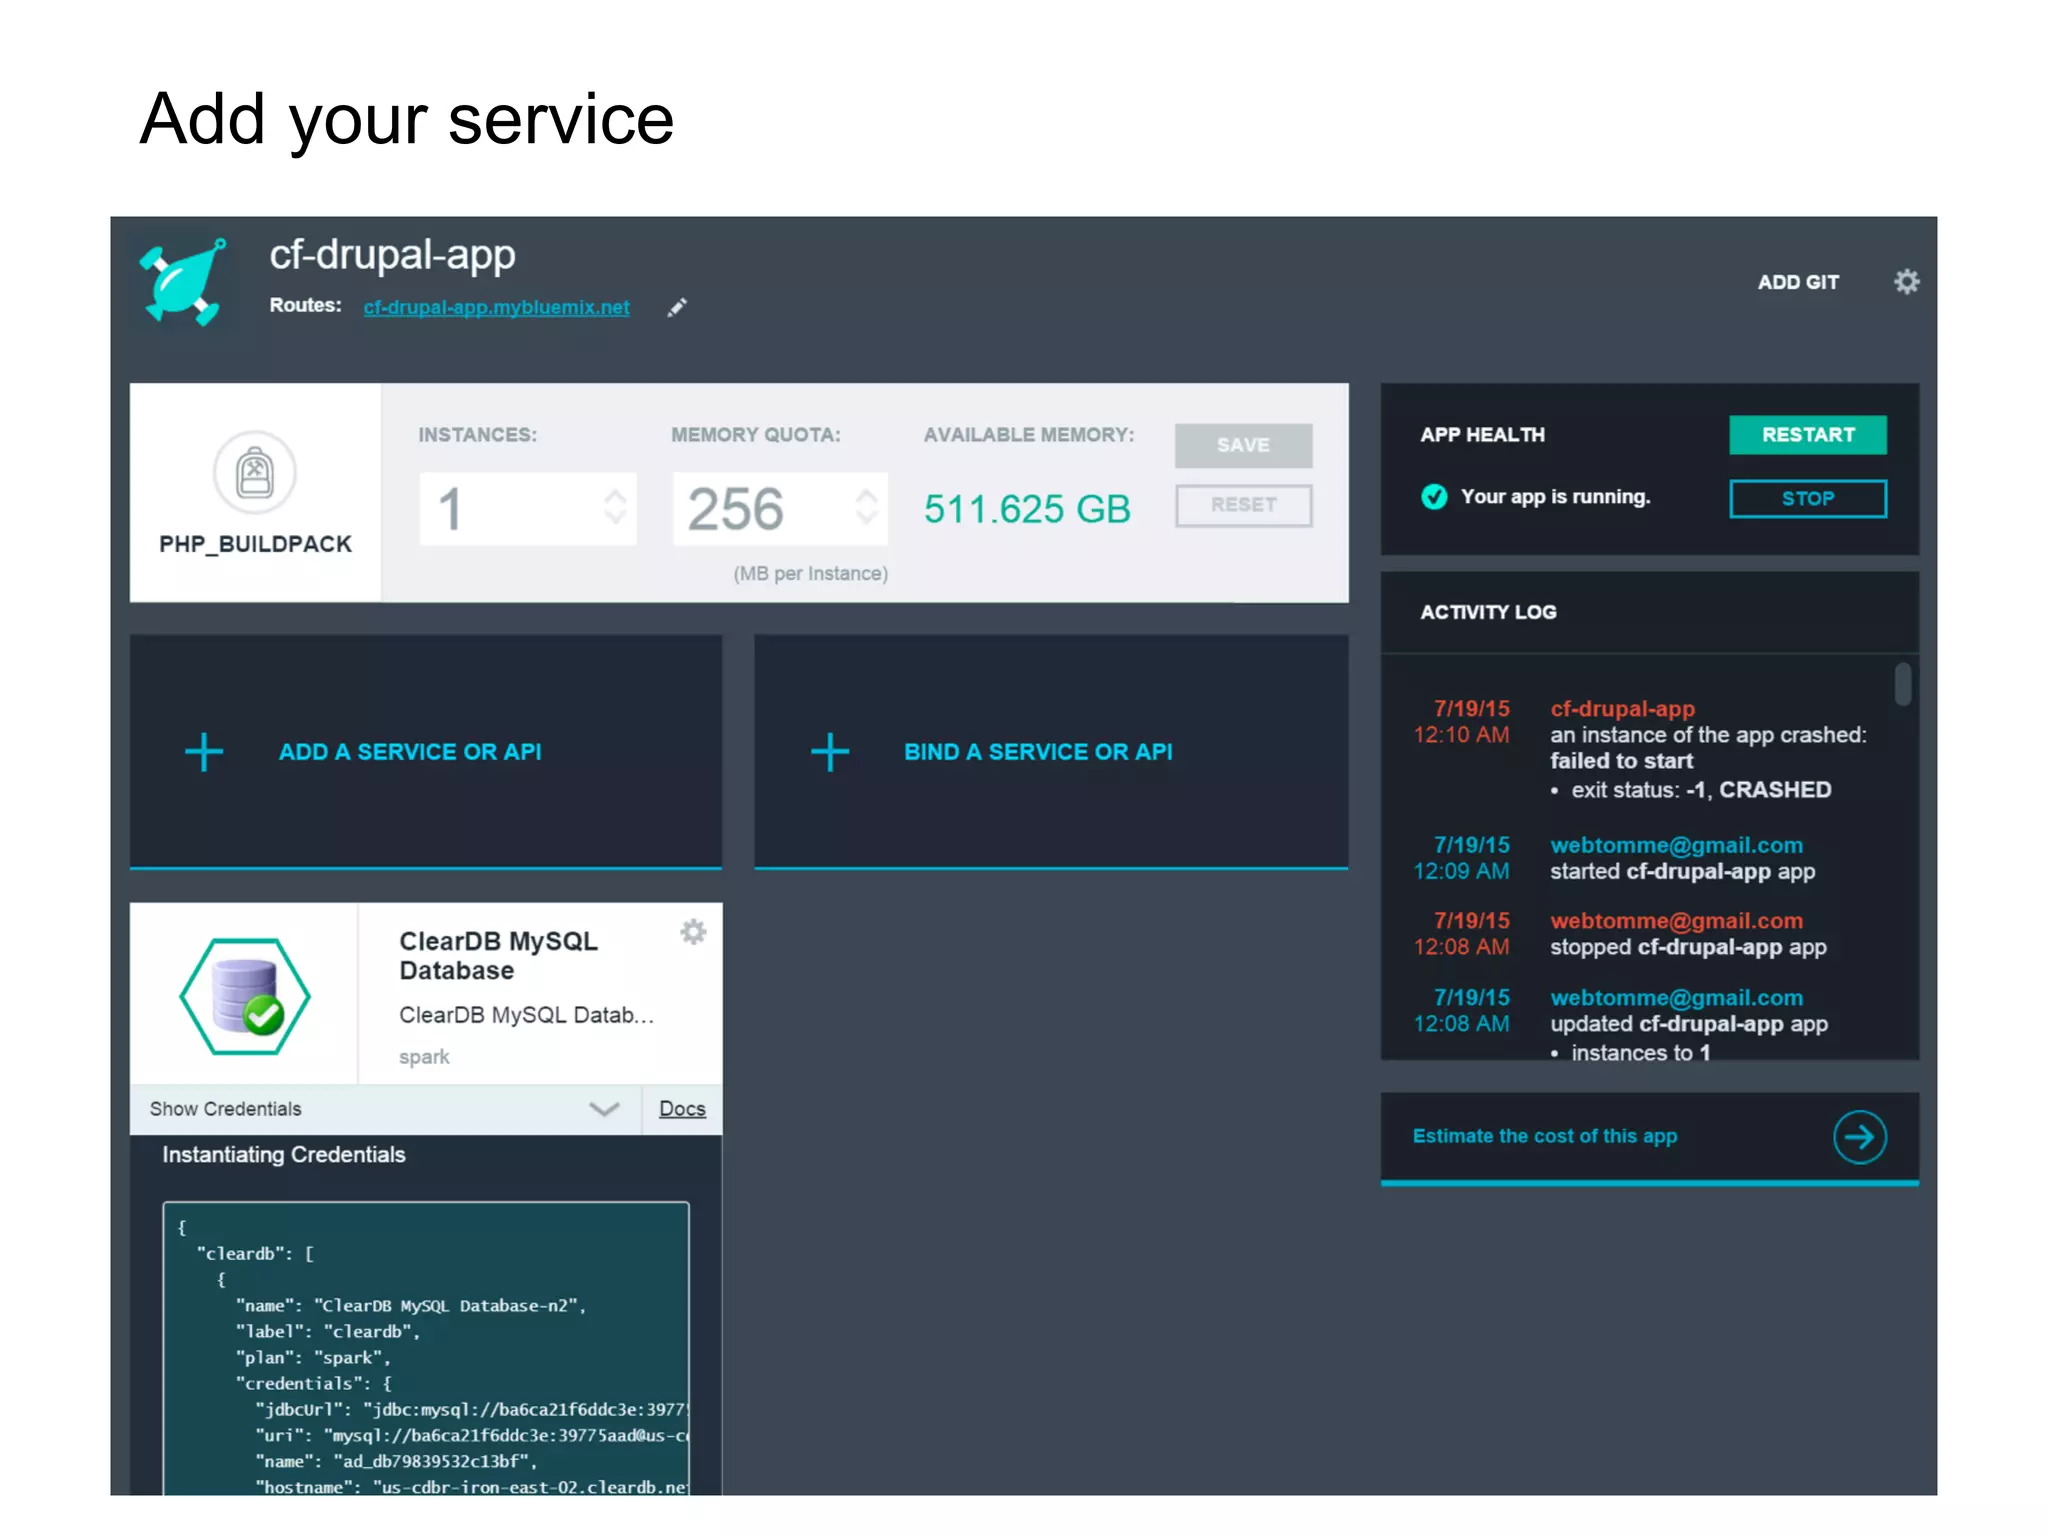Image resolution: width=2048 pixels, height=1536 pixels.
Task: Click the 511.625 GB available memory value
Action: pyautogui.click(x=1027, y=509)
